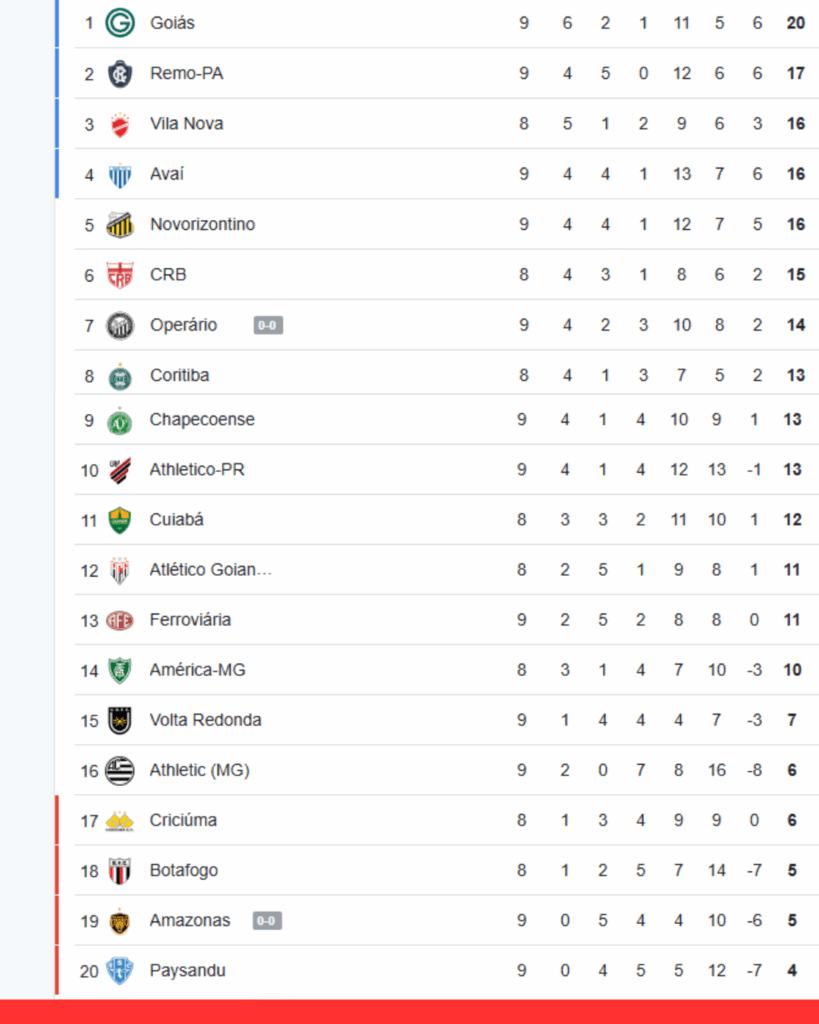
Task: Select the Chapecoense green badge
Action: (x=120, y=421)
